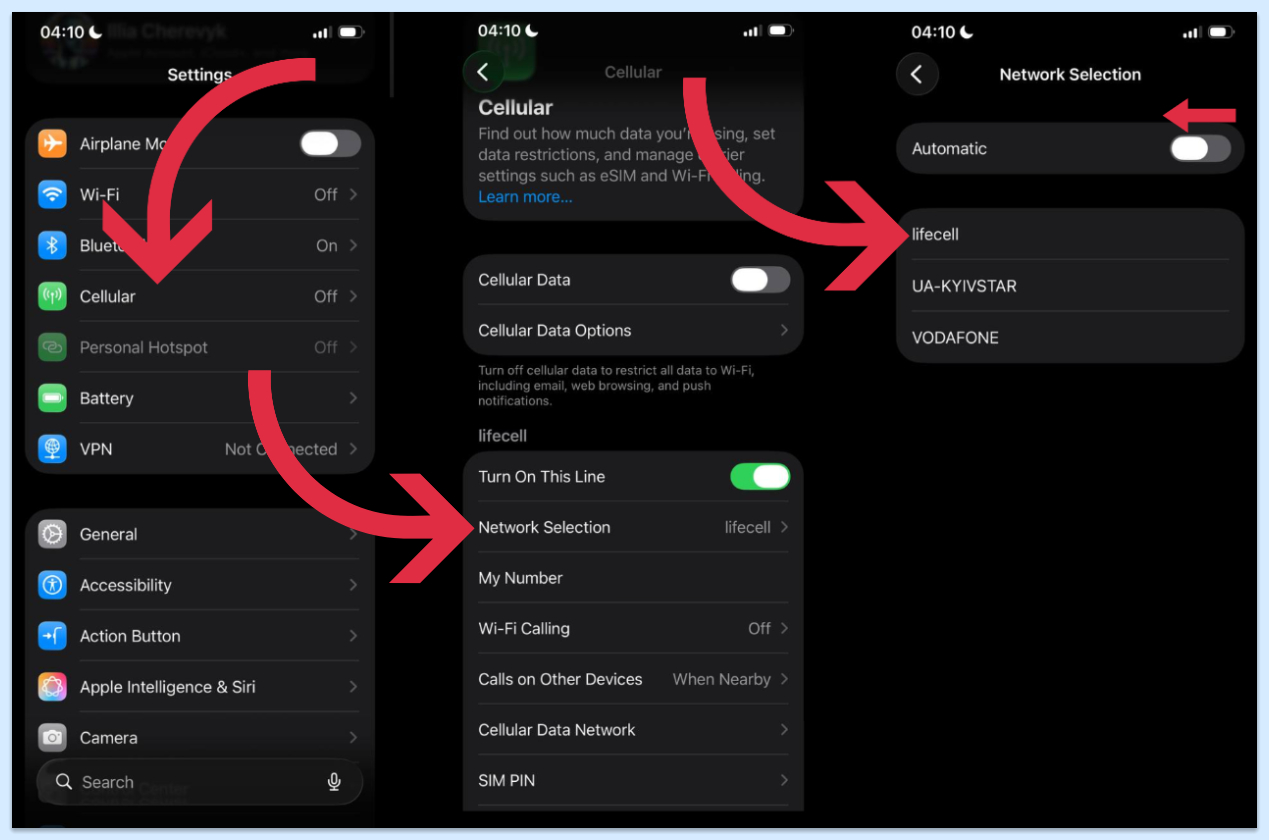Screen dimensions: 1269x840
Task: Tap the VPN globe icon
Action: tap(52, 449)
